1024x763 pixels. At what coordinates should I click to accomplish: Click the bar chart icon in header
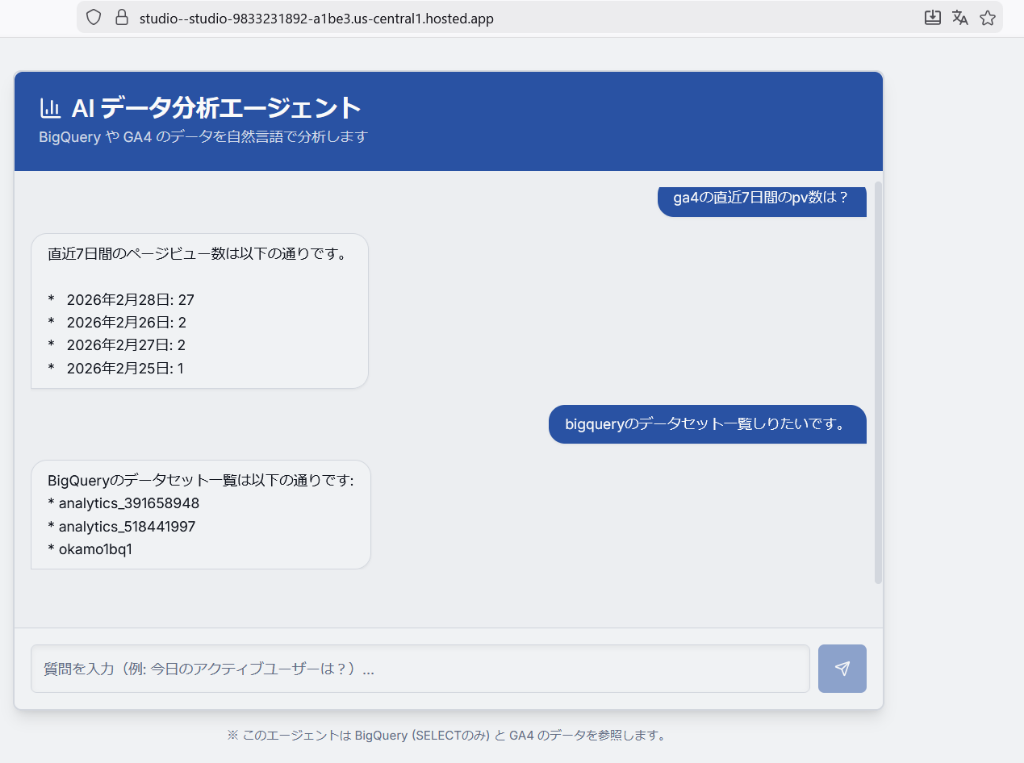(50, 108)
